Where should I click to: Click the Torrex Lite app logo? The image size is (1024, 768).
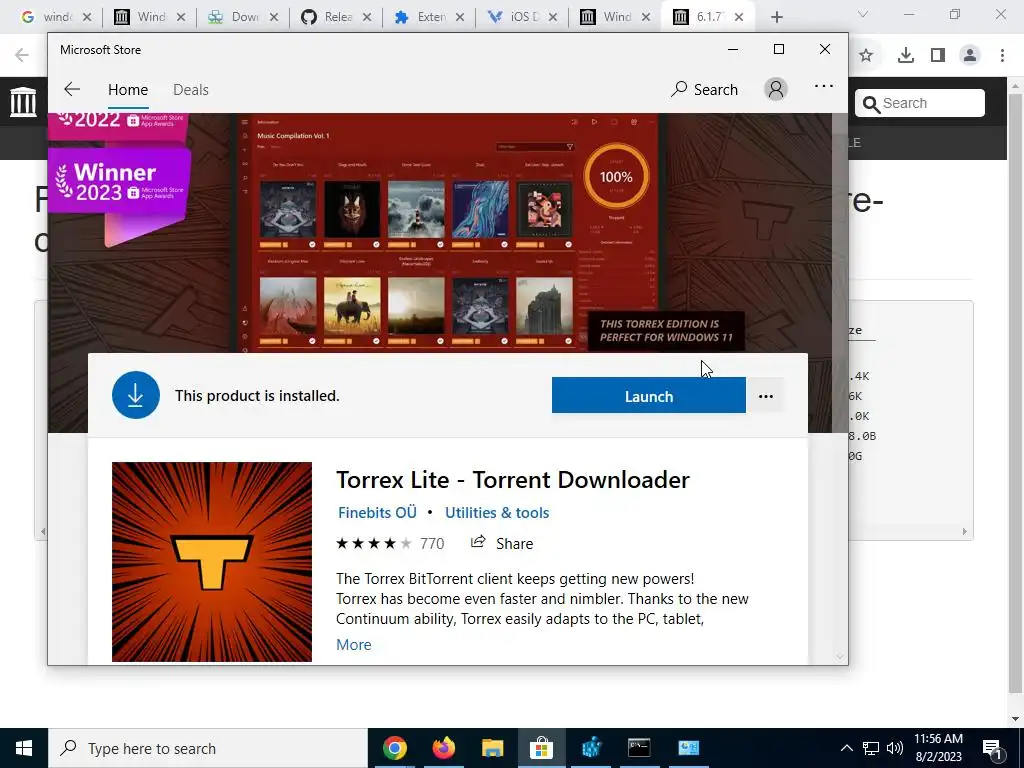[212, 562]
